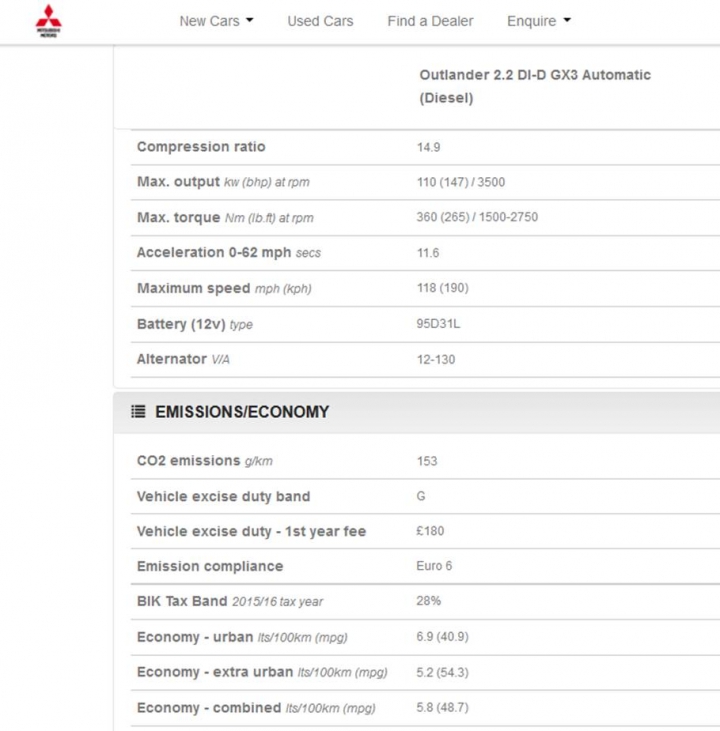Image resolution: width=720 pixels, height=731 pixels.
Task: Select the value 110 (147) / 3500
Action: (x=461, y=182)
